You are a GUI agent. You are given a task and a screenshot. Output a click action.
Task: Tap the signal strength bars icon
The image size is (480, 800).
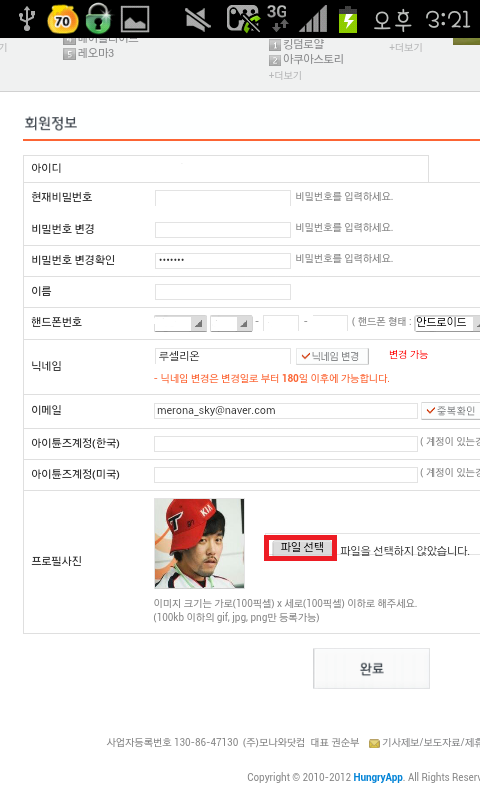[313, 19]
